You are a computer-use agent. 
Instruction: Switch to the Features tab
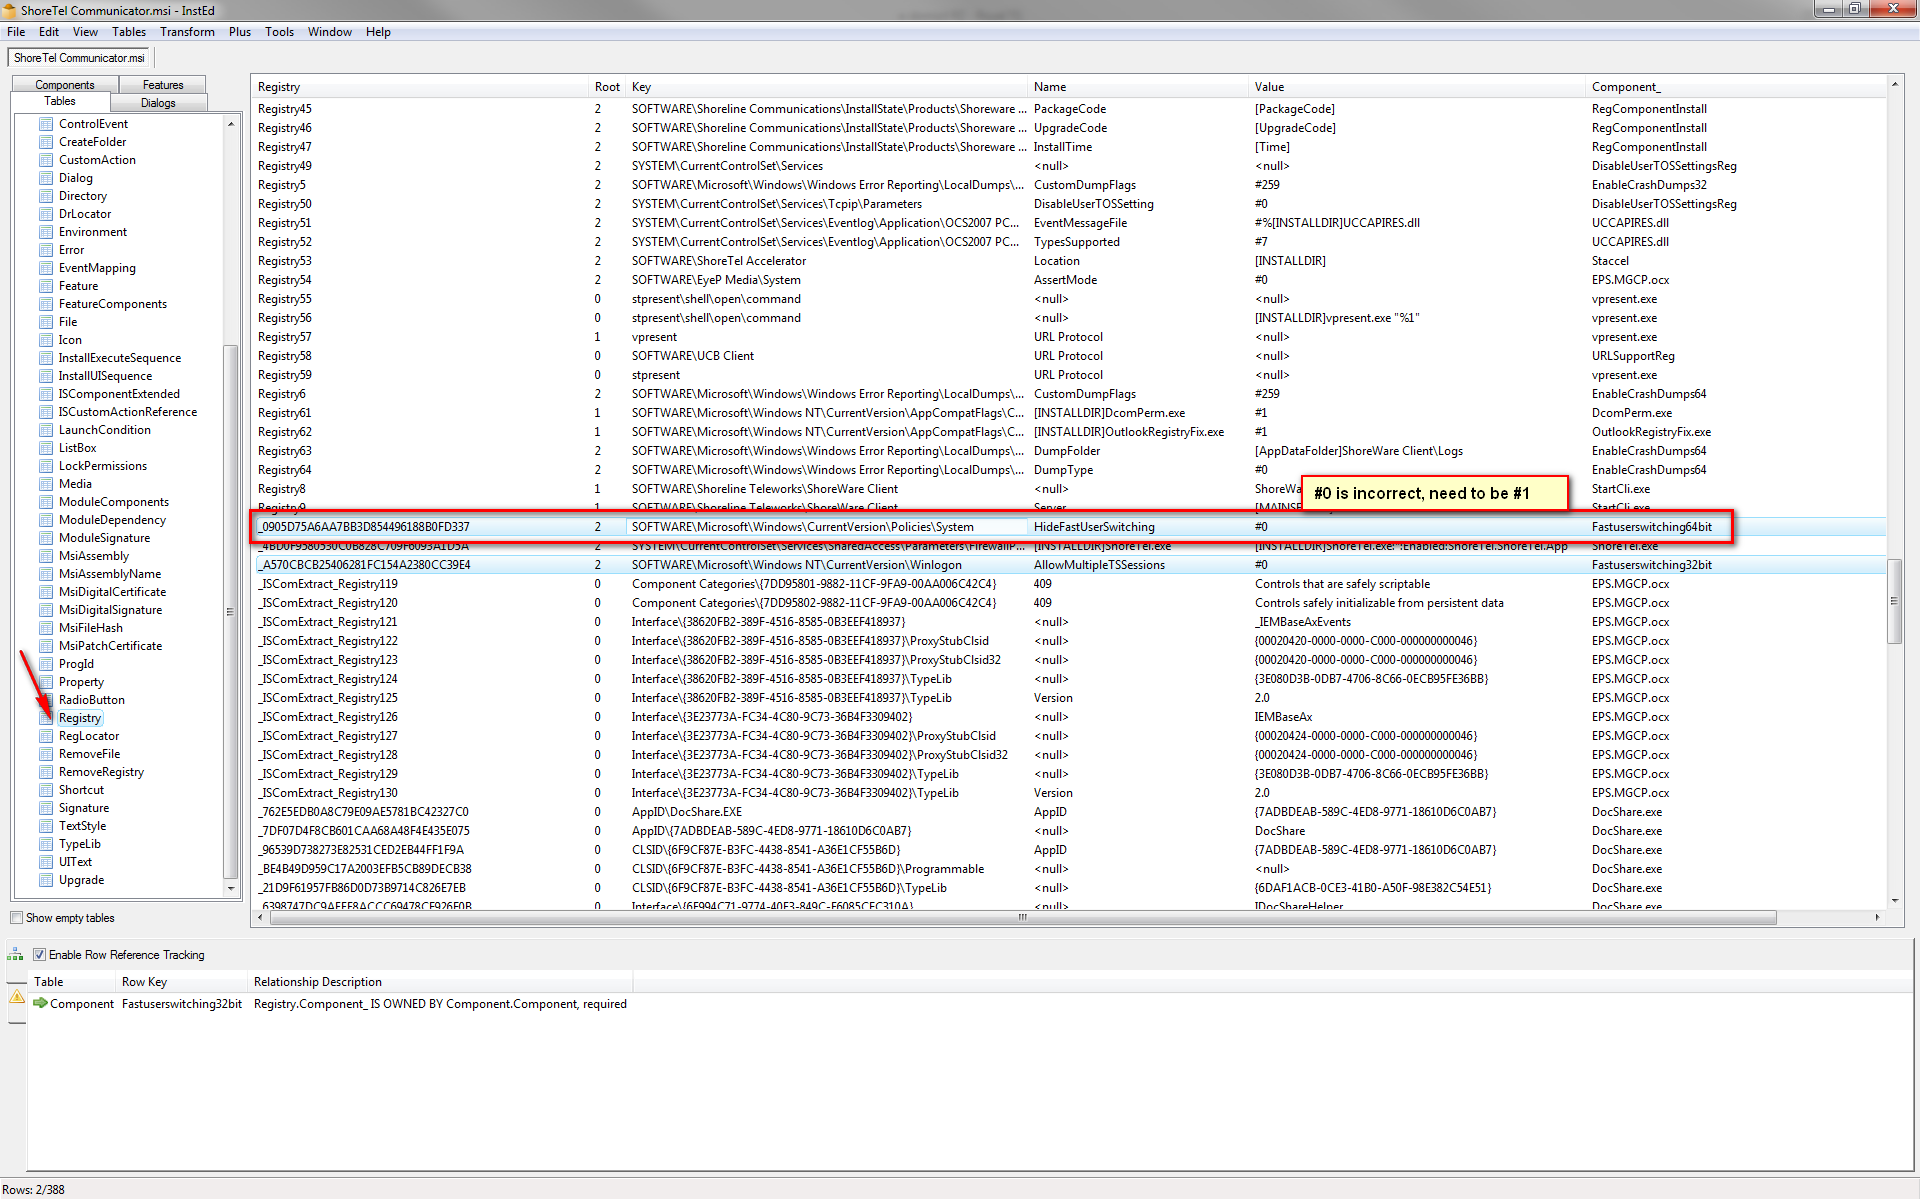163,85
